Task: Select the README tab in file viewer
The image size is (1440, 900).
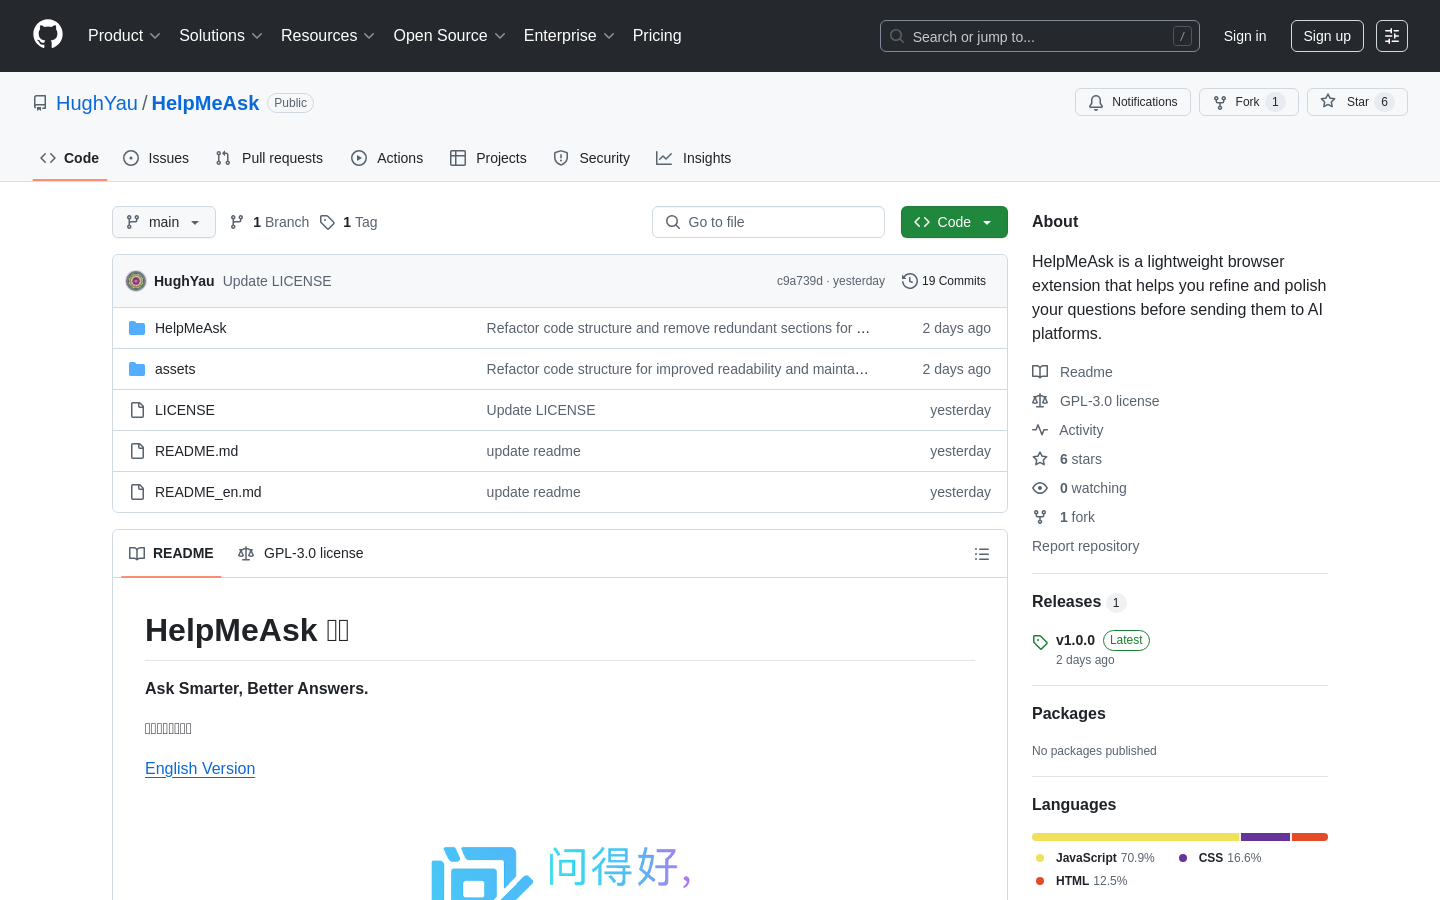Action: click(171, 554)
